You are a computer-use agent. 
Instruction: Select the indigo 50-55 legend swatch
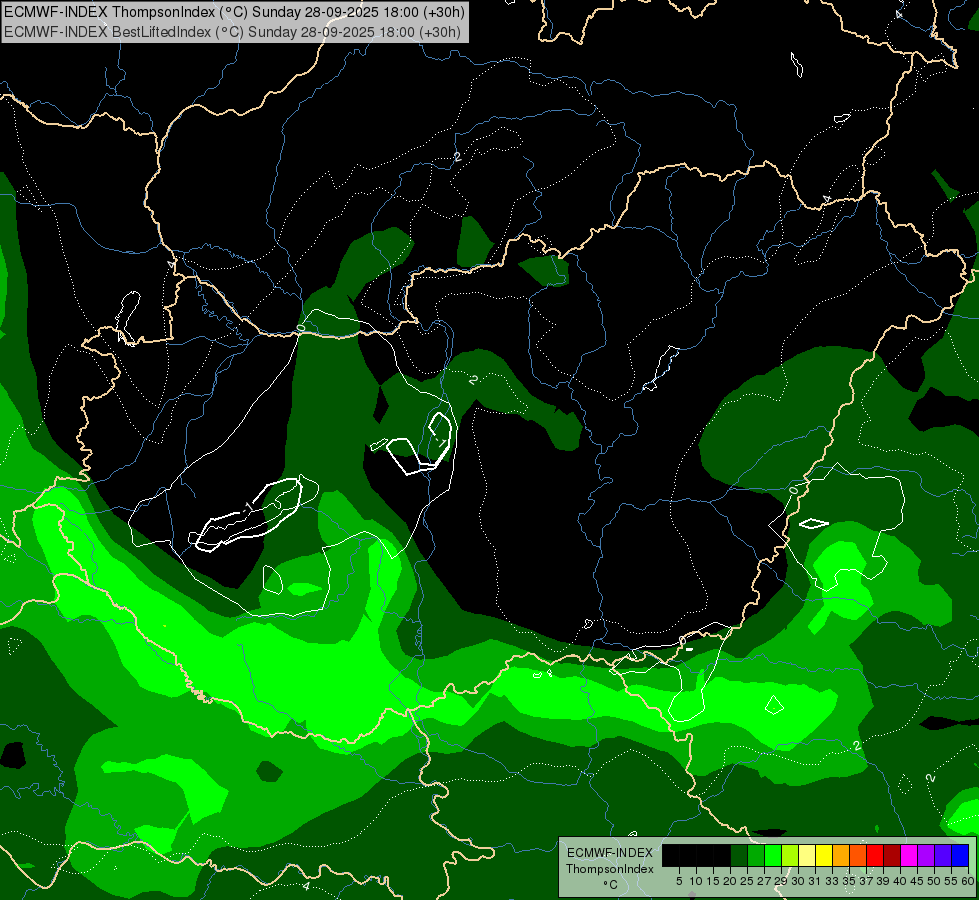[x=943, y=855]
